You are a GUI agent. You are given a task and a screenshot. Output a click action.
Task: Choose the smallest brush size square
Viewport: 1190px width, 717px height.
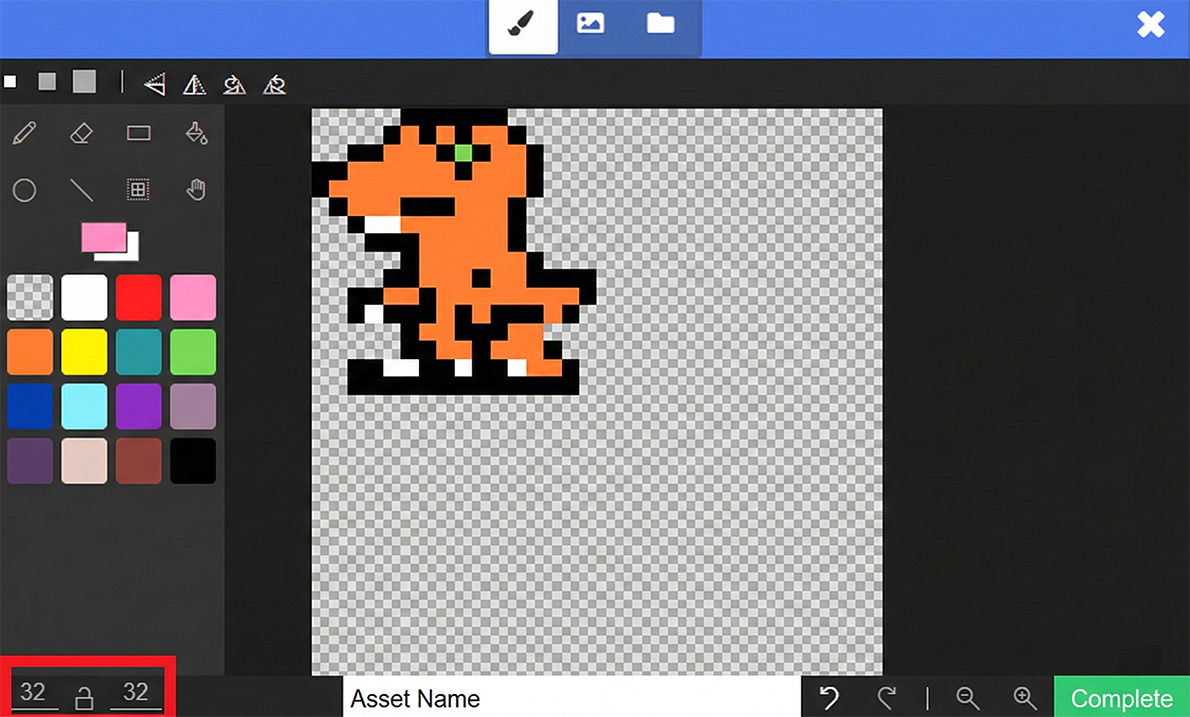10,82
